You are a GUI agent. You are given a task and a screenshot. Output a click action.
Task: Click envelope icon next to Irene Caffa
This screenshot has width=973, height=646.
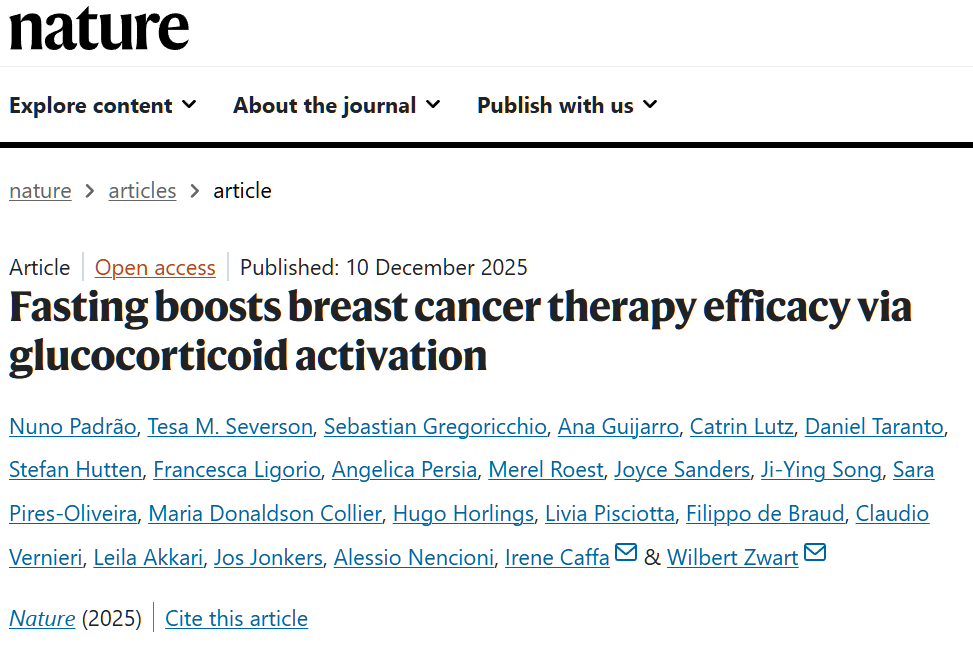point(626,552)
